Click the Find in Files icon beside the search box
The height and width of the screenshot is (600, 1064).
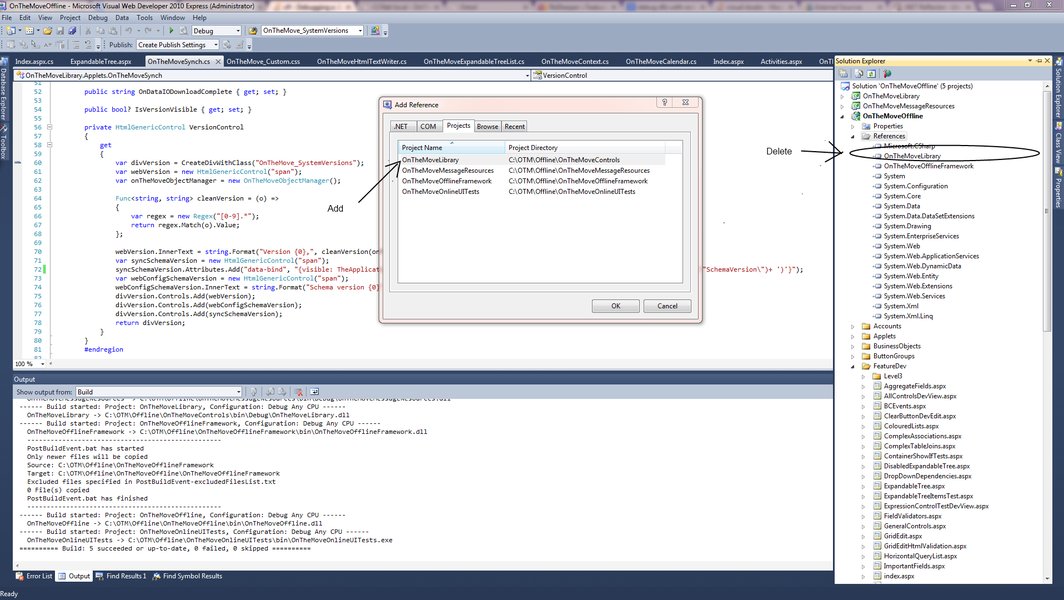(x=252, y=31)
